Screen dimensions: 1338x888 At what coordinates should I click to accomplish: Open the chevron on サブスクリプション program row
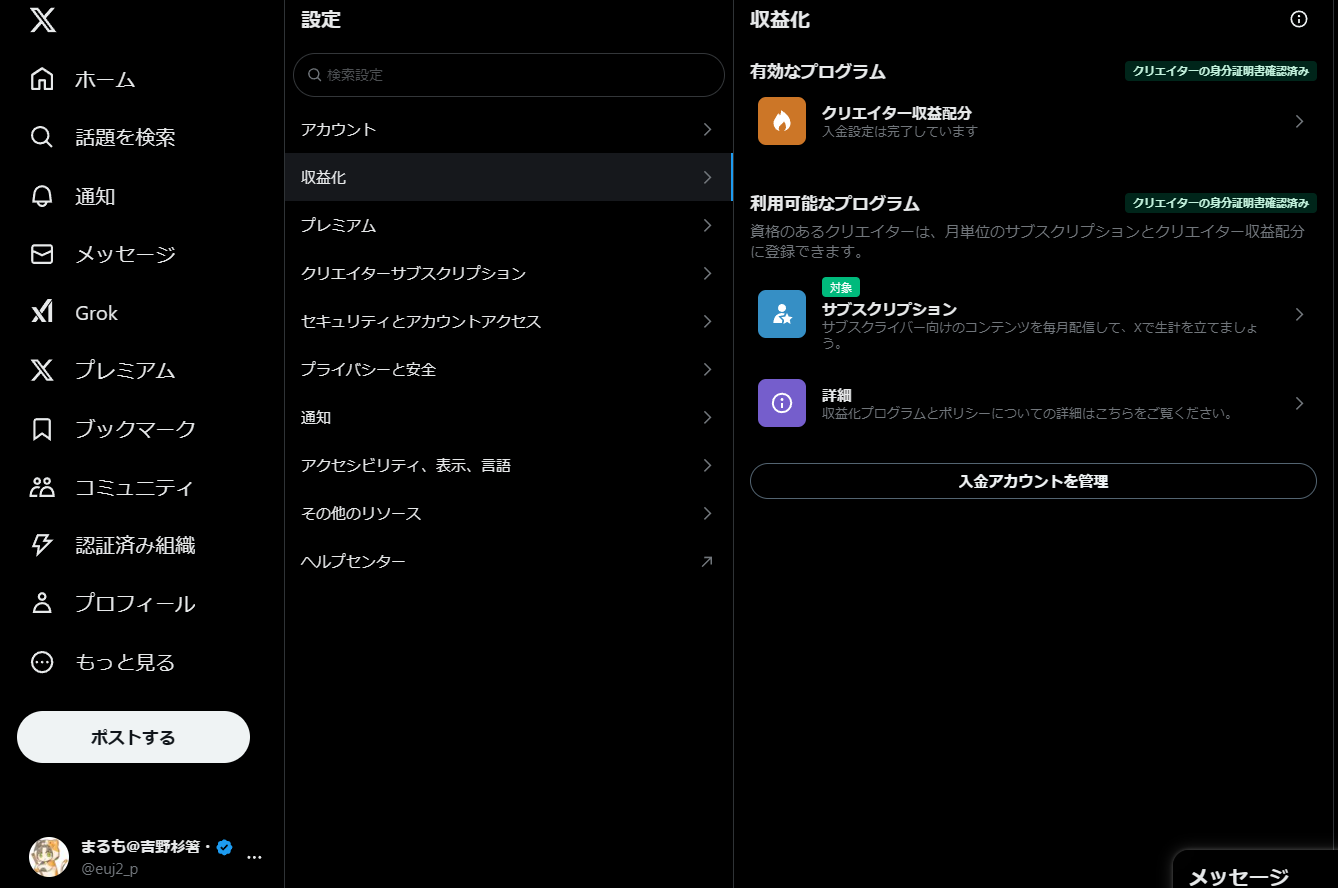tap(1299, 314)
